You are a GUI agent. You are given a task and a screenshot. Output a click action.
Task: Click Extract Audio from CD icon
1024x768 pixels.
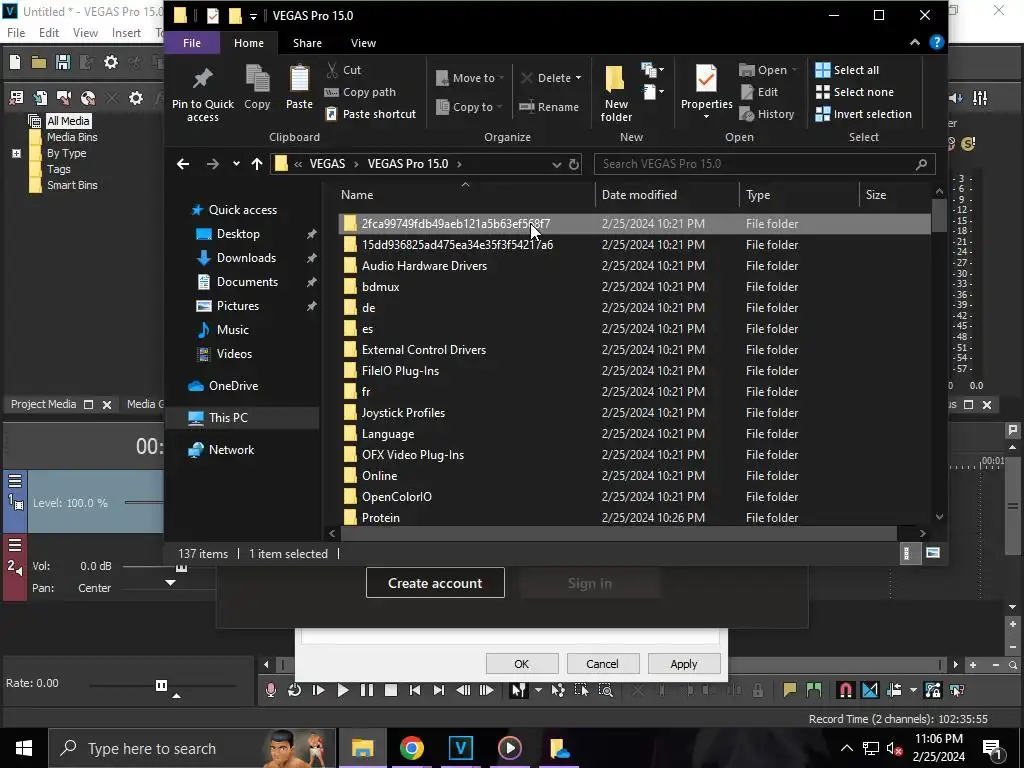tap(88, 98)
